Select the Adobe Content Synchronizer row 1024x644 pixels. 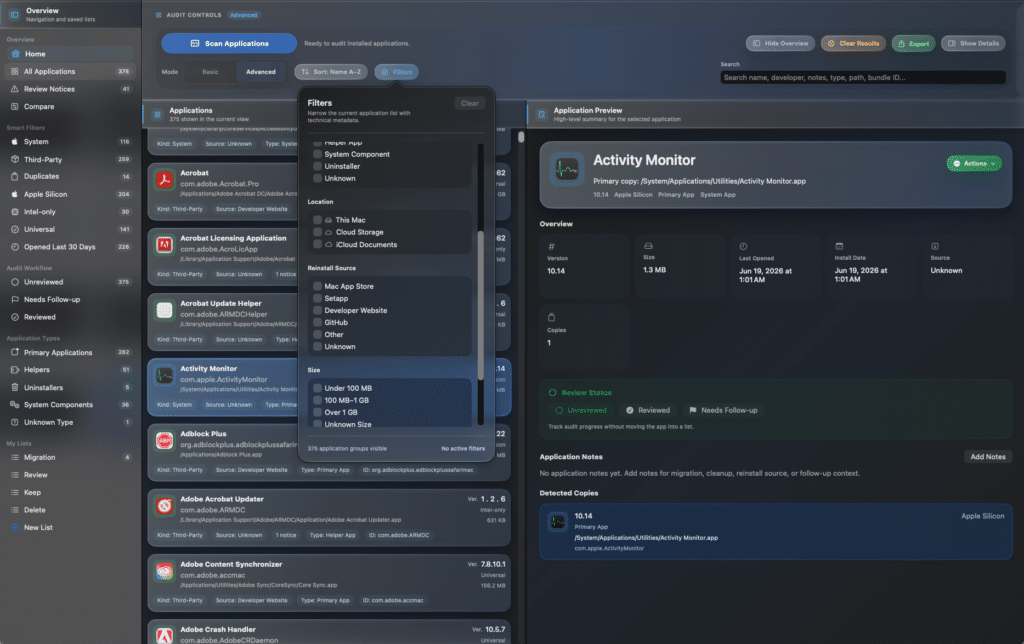329,581
